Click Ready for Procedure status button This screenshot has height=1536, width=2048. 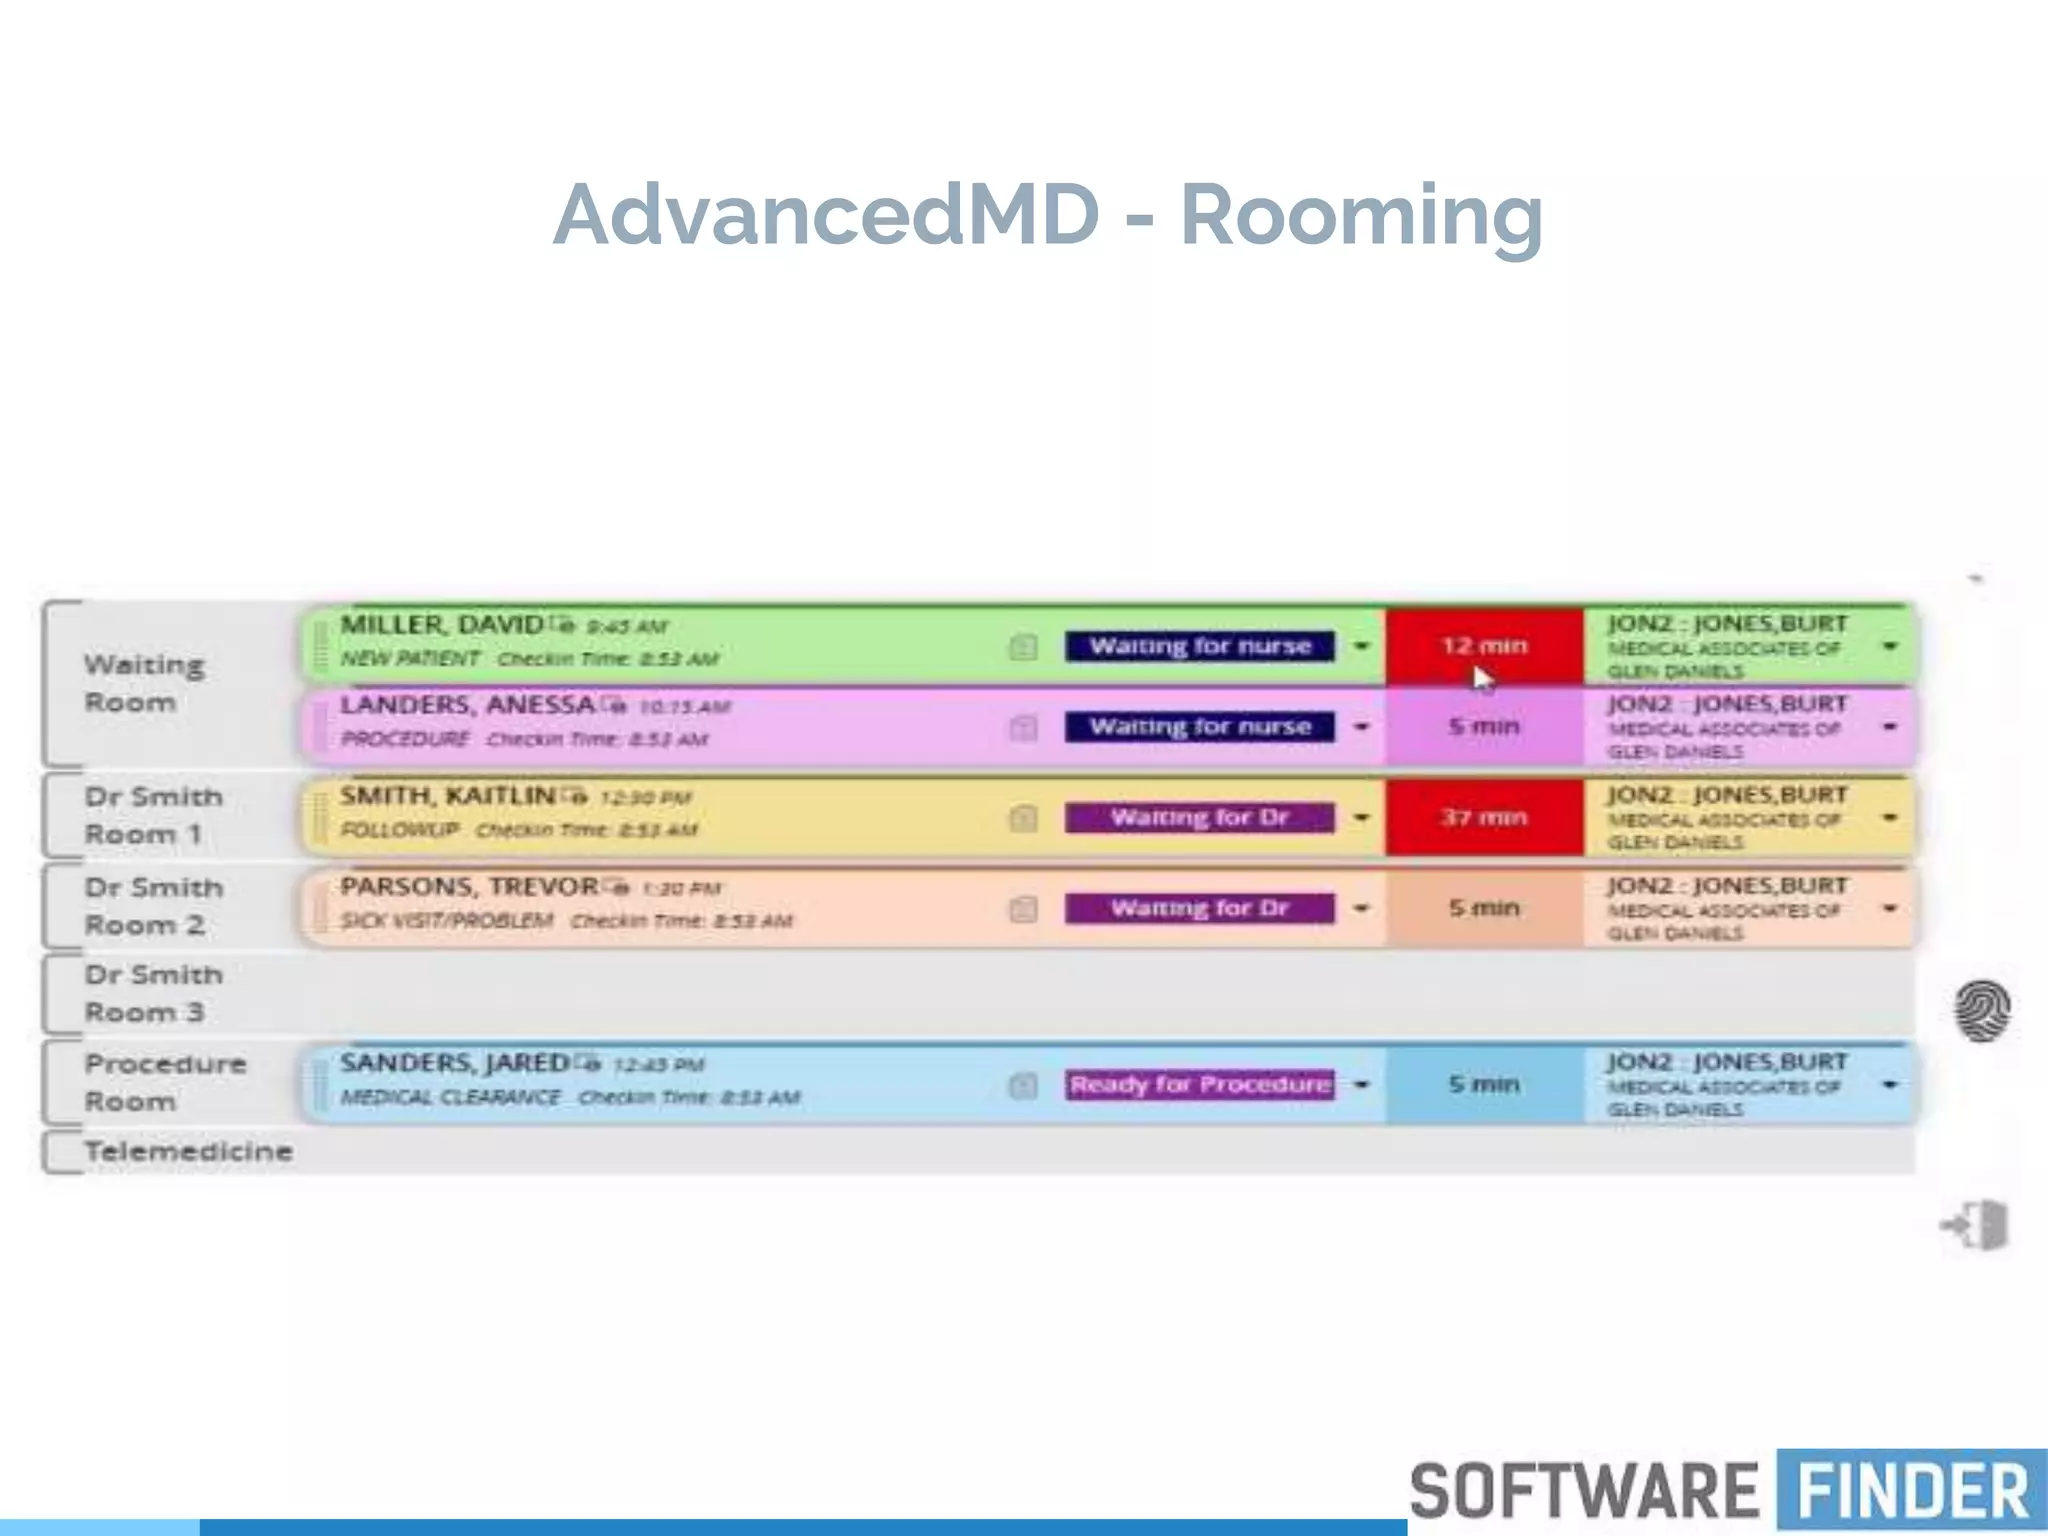[x=1200, y=1085]
